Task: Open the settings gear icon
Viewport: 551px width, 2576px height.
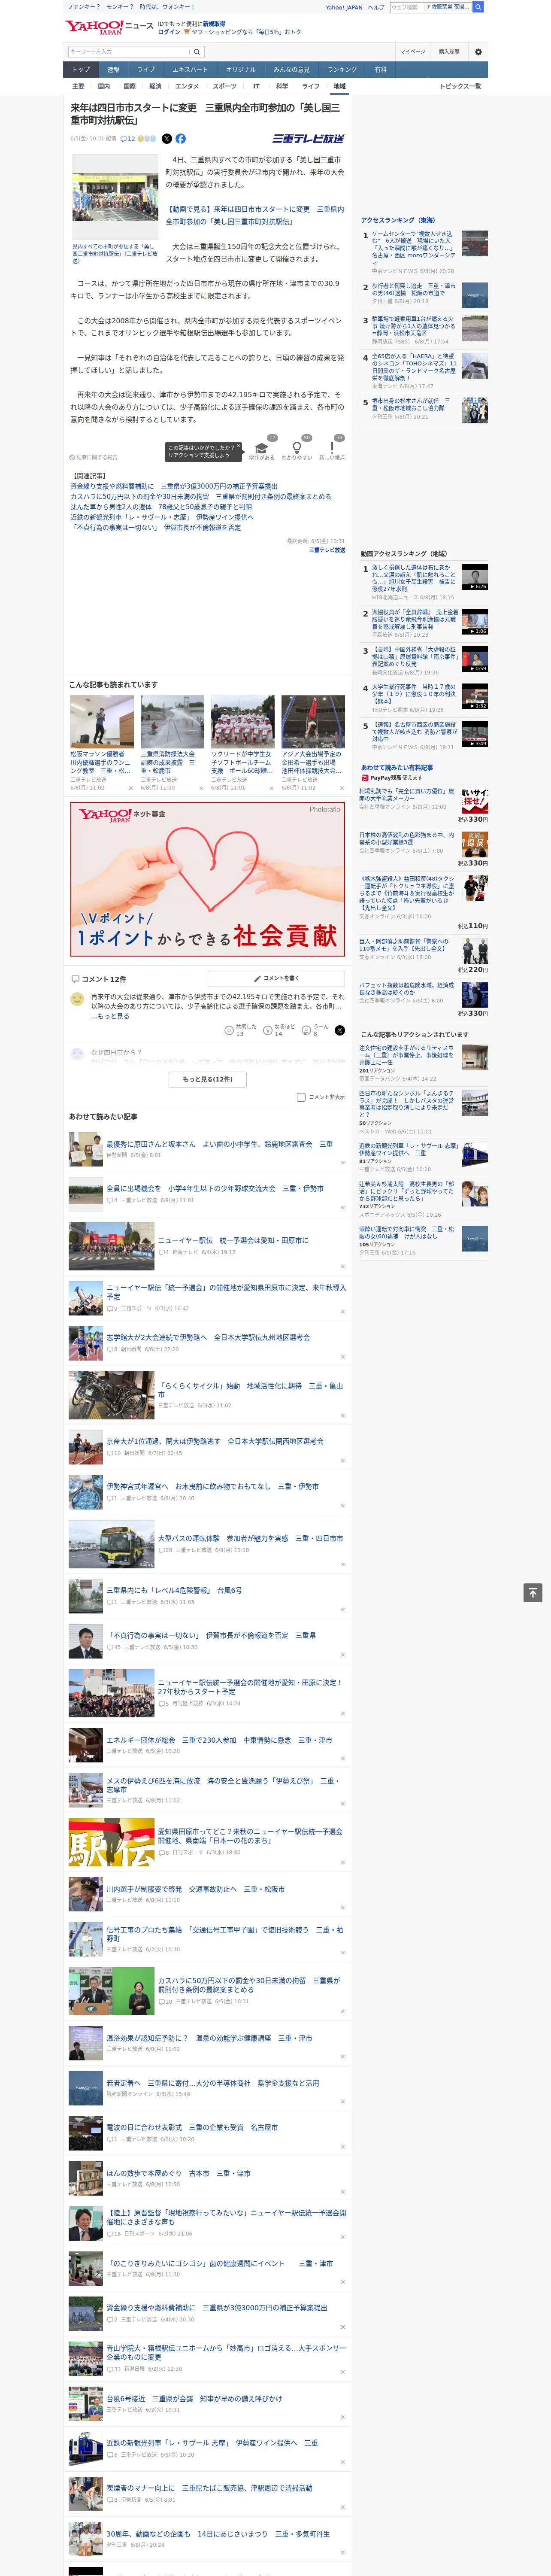Action: tap(478, 52)
